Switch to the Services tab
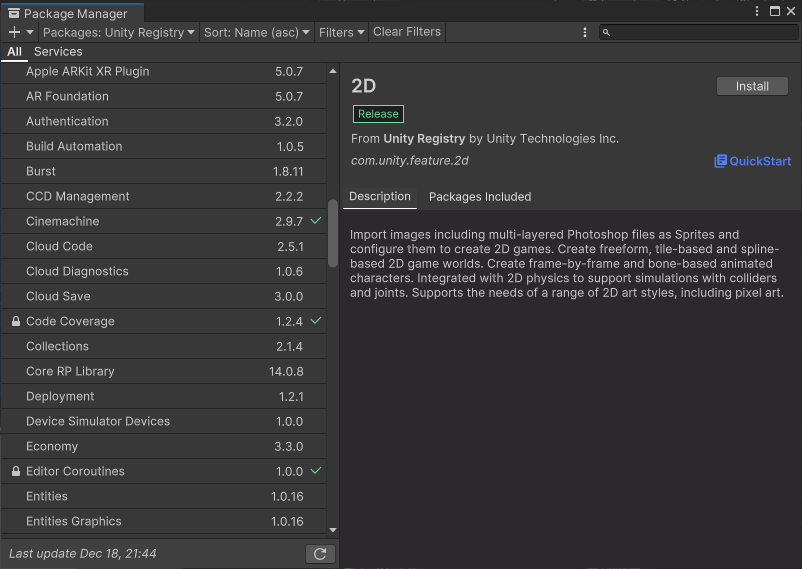 [58, 52]
